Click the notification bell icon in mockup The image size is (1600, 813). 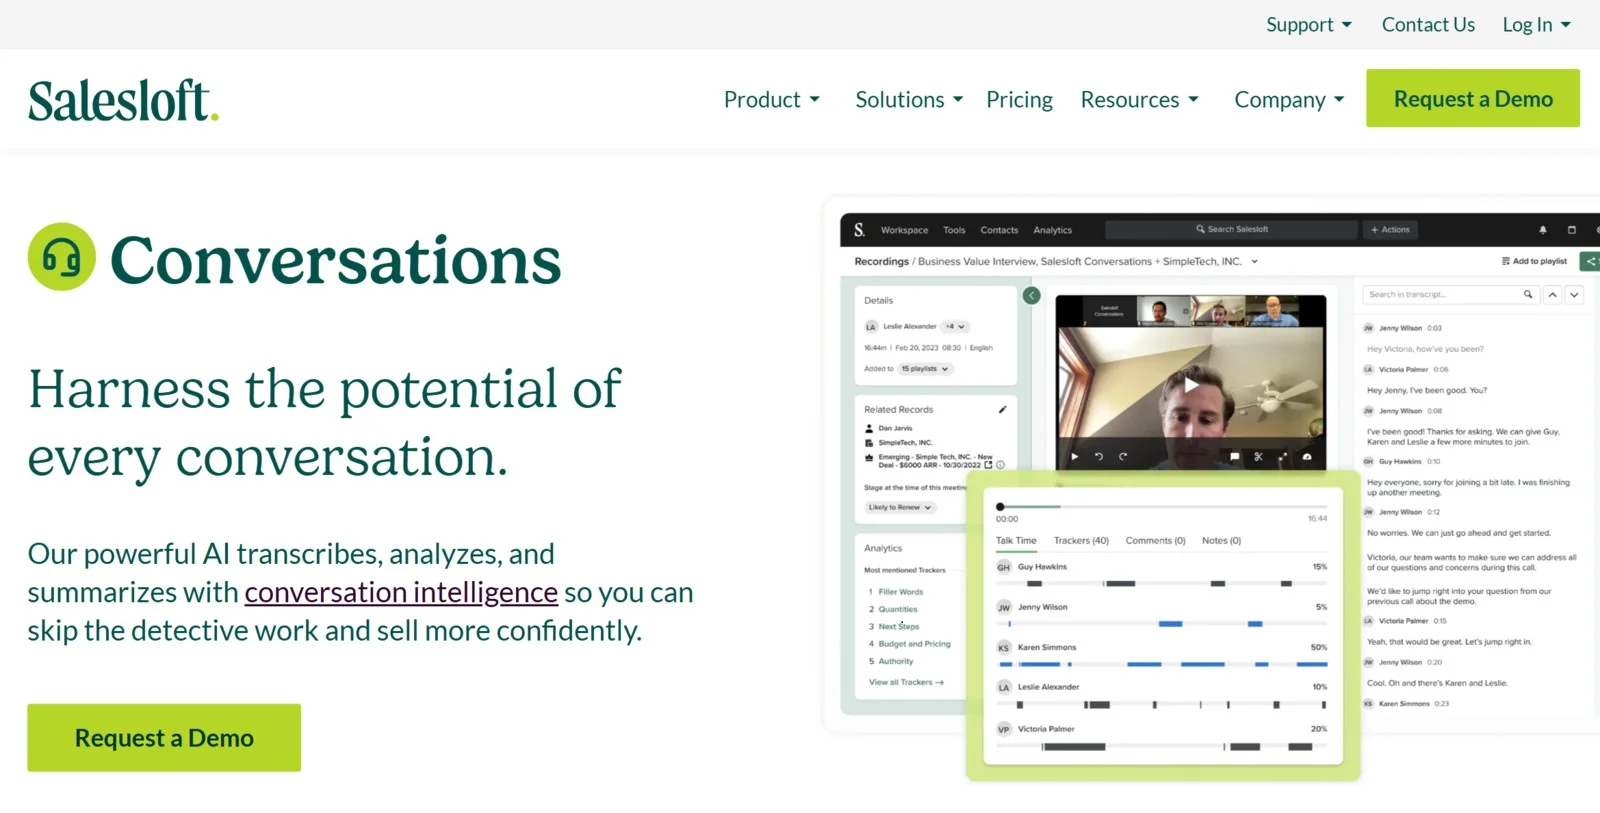[1543, 230]
